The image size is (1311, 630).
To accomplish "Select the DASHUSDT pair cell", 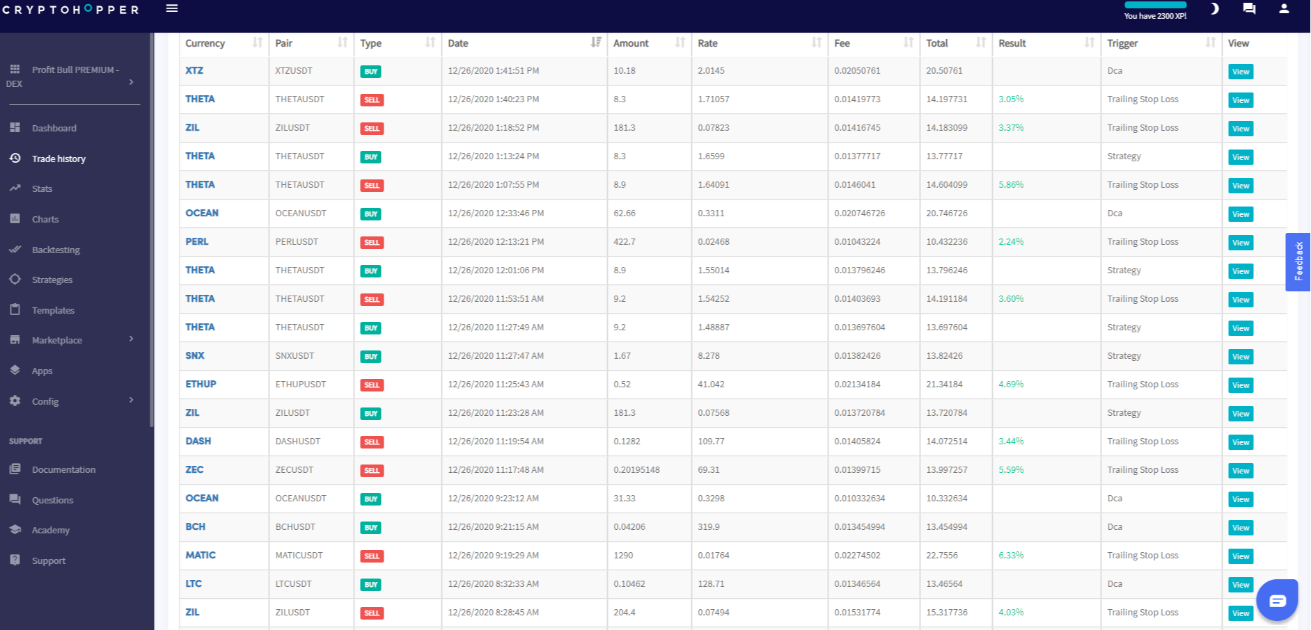I will (x=299, y=441).
